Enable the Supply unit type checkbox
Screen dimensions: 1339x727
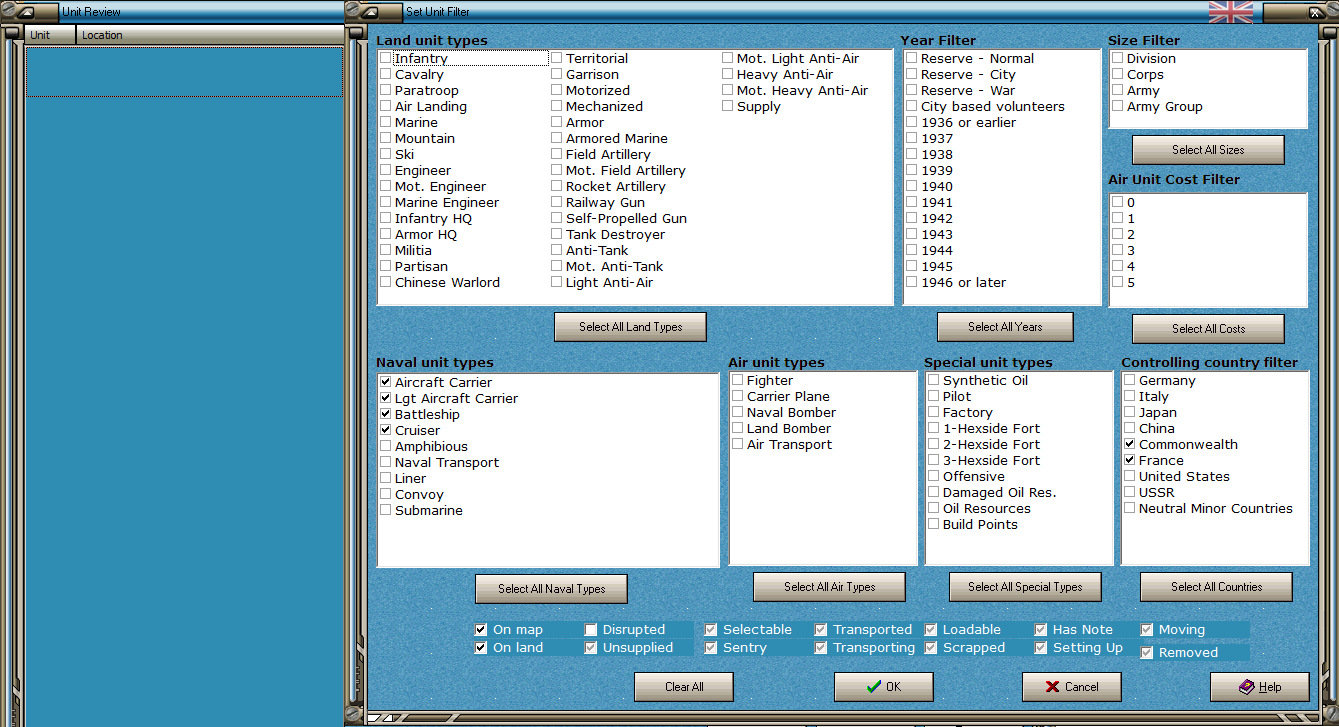point(727,106)
